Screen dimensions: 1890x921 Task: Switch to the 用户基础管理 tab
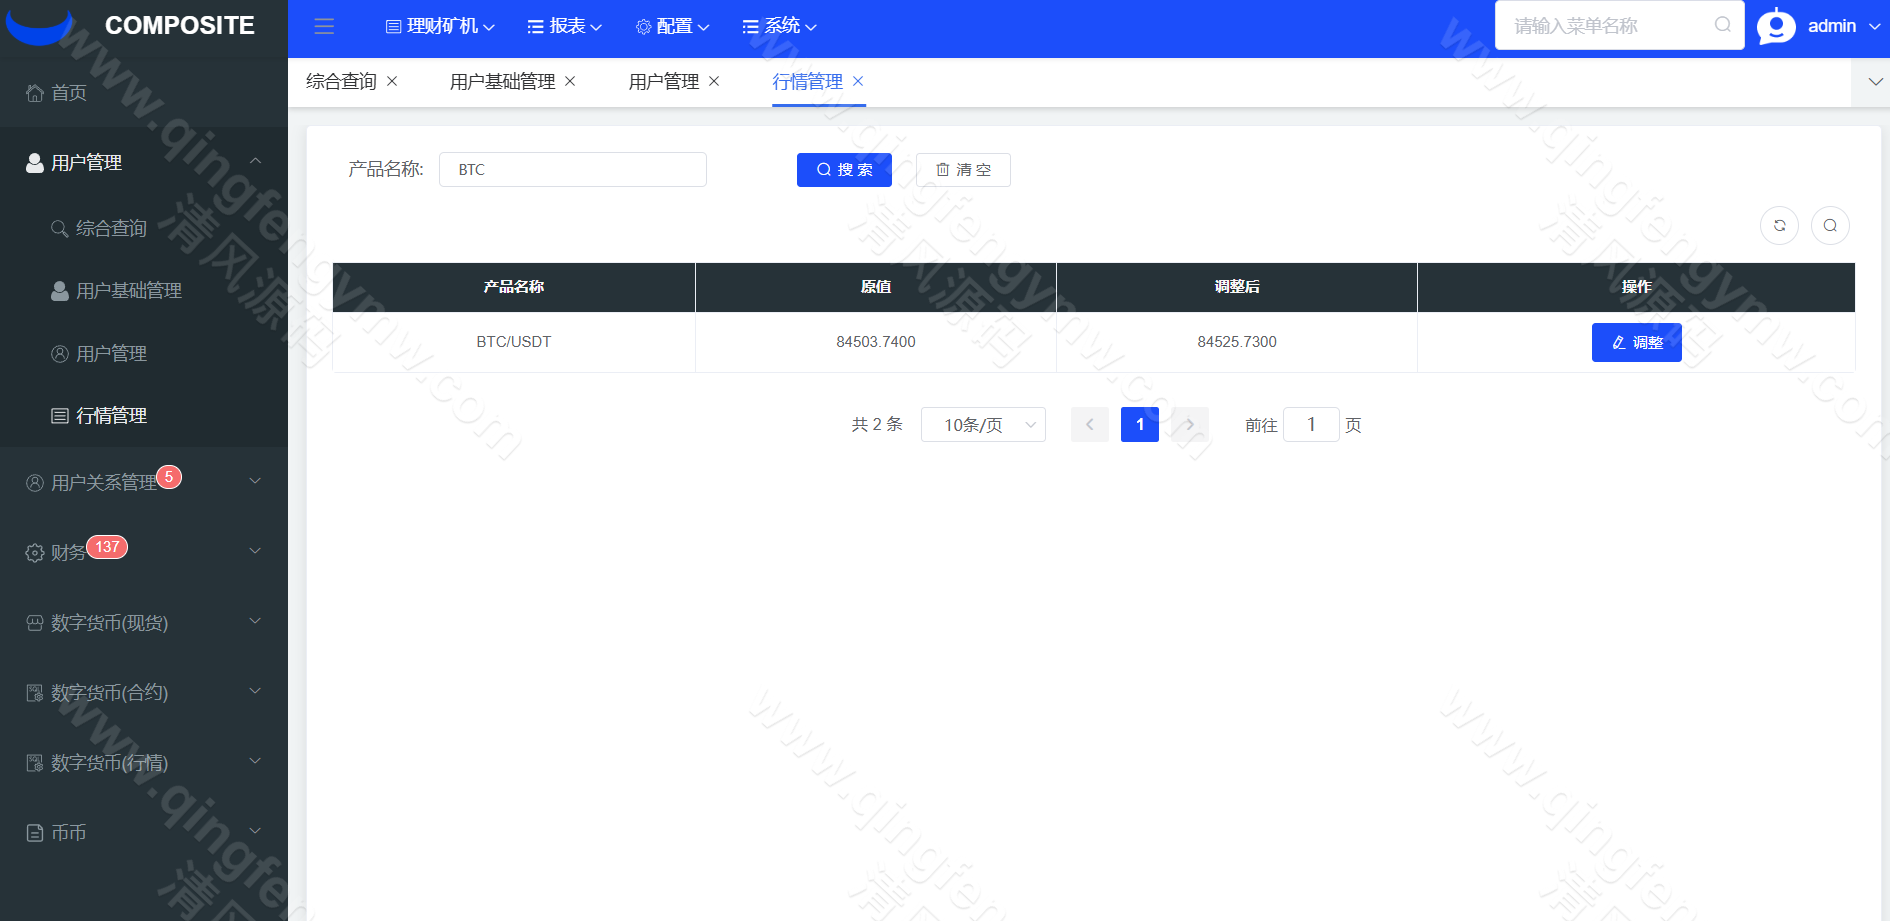pos(503,81)
